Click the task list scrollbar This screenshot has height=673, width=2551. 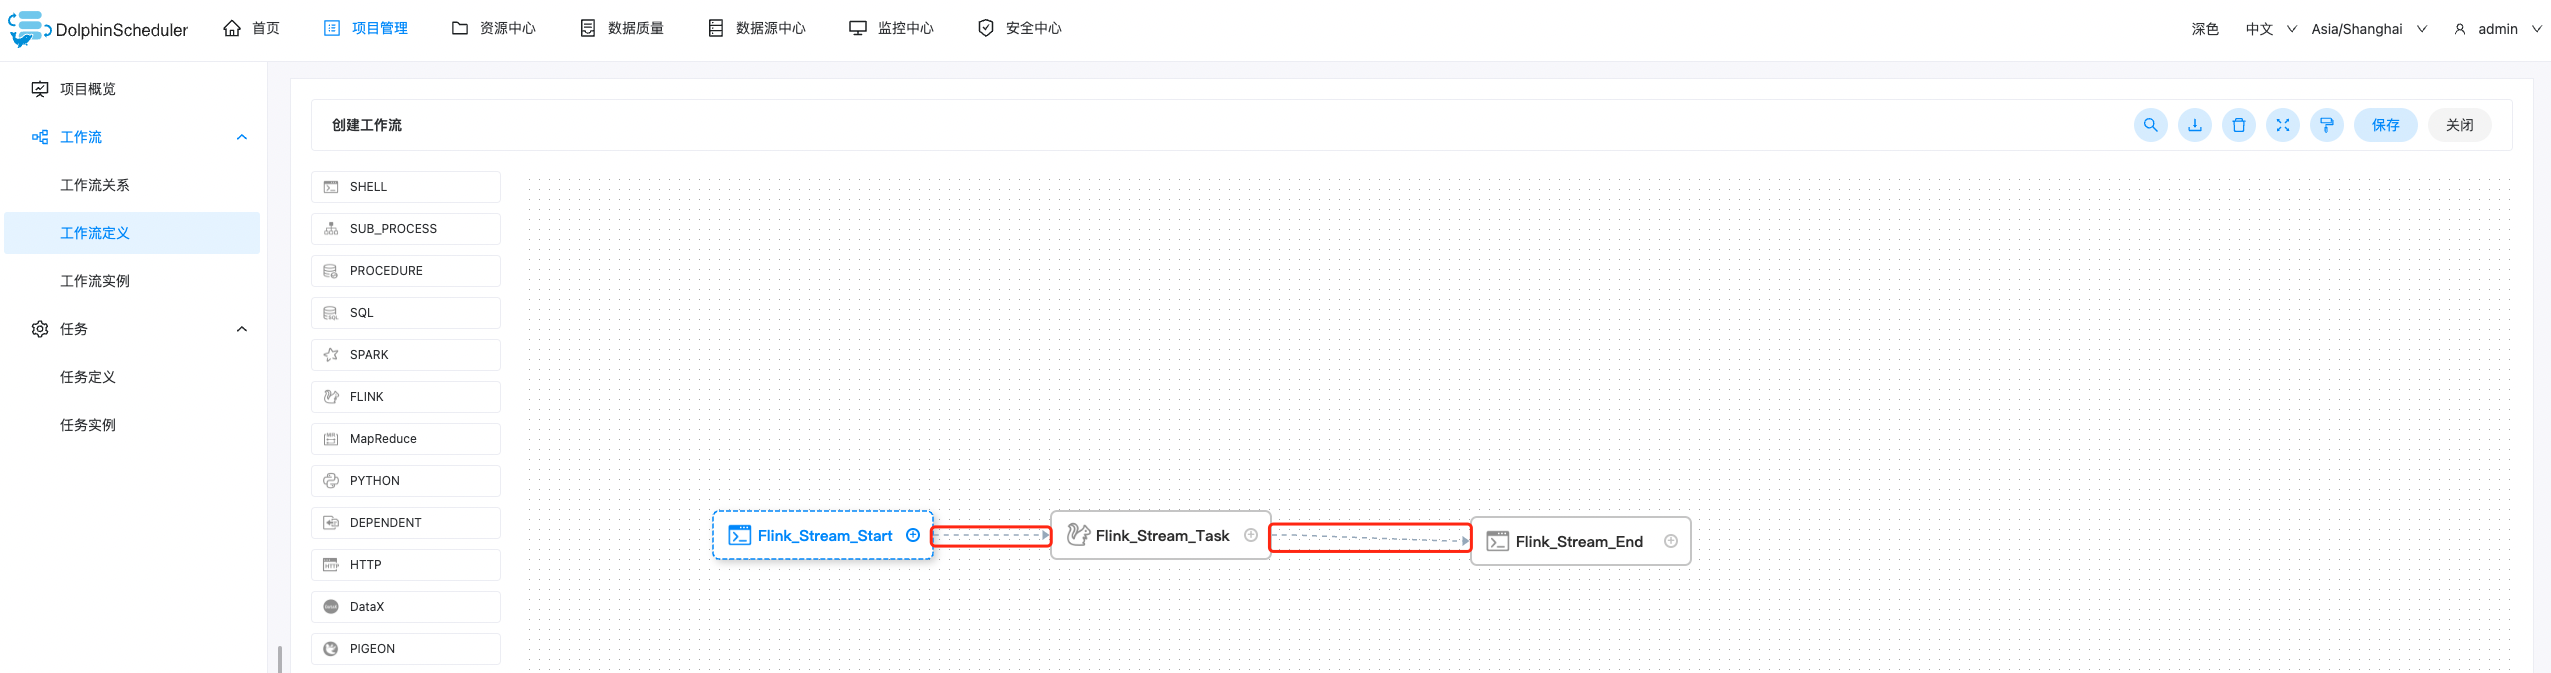point(280,659)
